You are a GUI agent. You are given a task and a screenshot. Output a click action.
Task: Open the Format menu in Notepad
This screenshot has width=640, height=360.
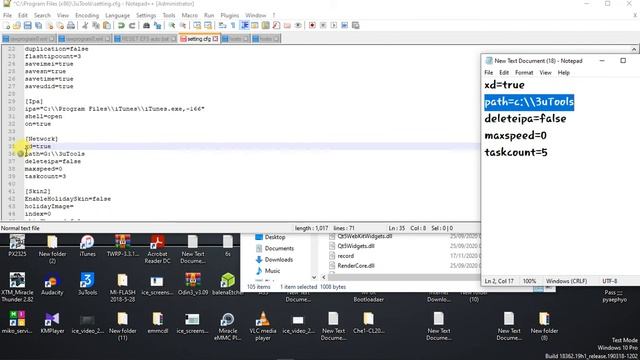524,72
